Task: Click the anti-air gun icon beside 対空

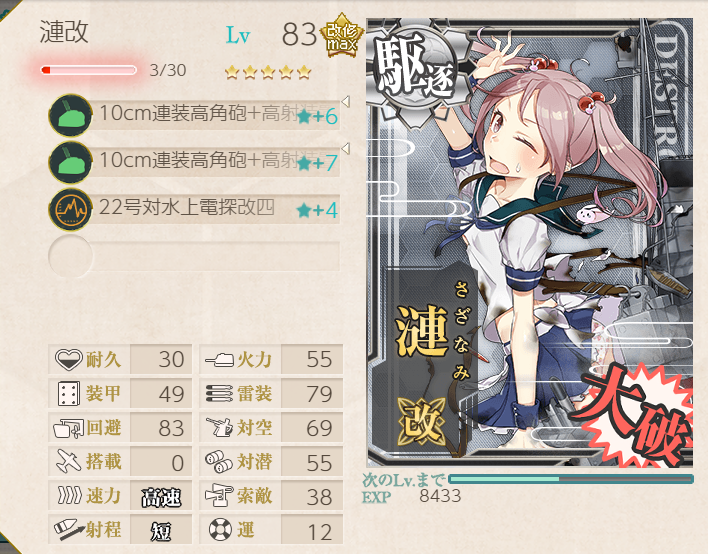Action: click(219, 427)
